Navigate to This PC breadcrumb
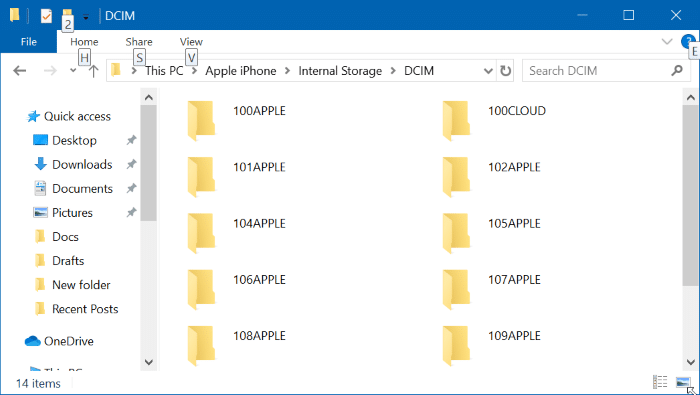This screenshot has height=395, width=700. coord(164,71)
